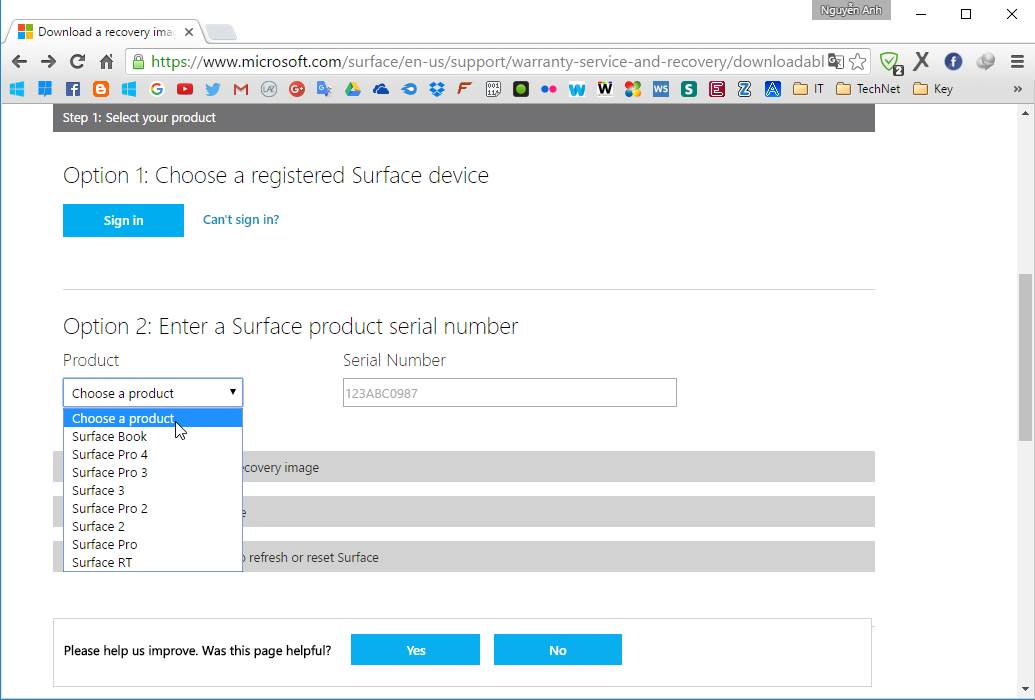Click the Choose a product dropdown box
This screenshot has height=700, width=1035.
153,393
